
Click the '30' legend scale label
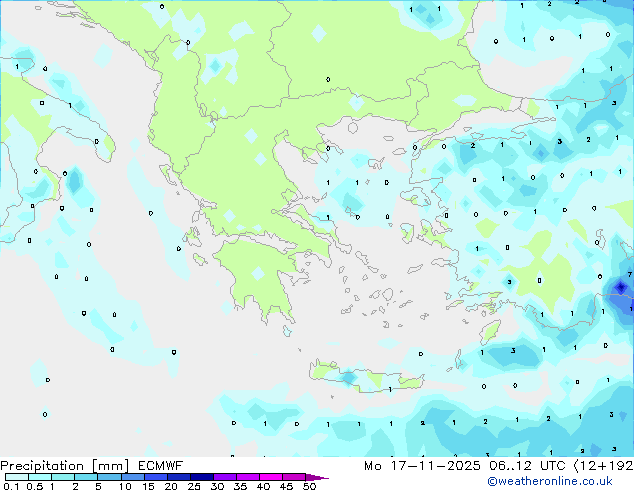click(217, 486)
